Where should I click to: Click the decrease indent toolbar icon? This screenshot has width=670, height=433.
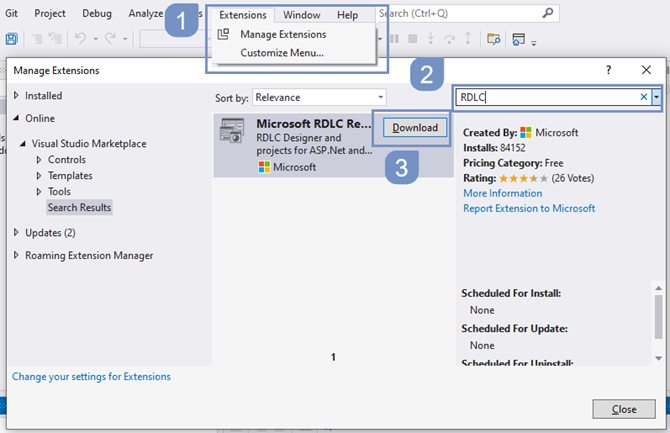(37, 39)
